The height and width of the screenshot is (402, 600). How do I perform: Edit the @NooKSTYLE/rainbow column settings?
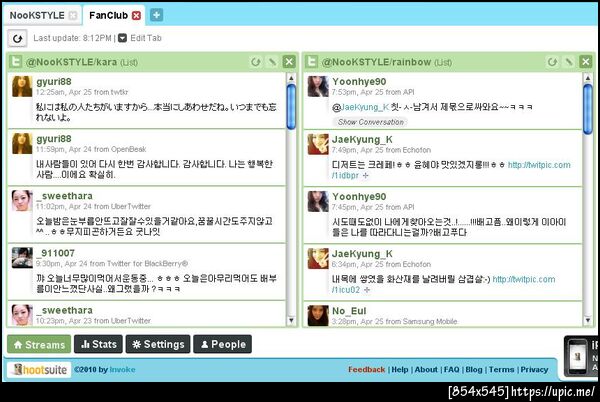point(569,62)
